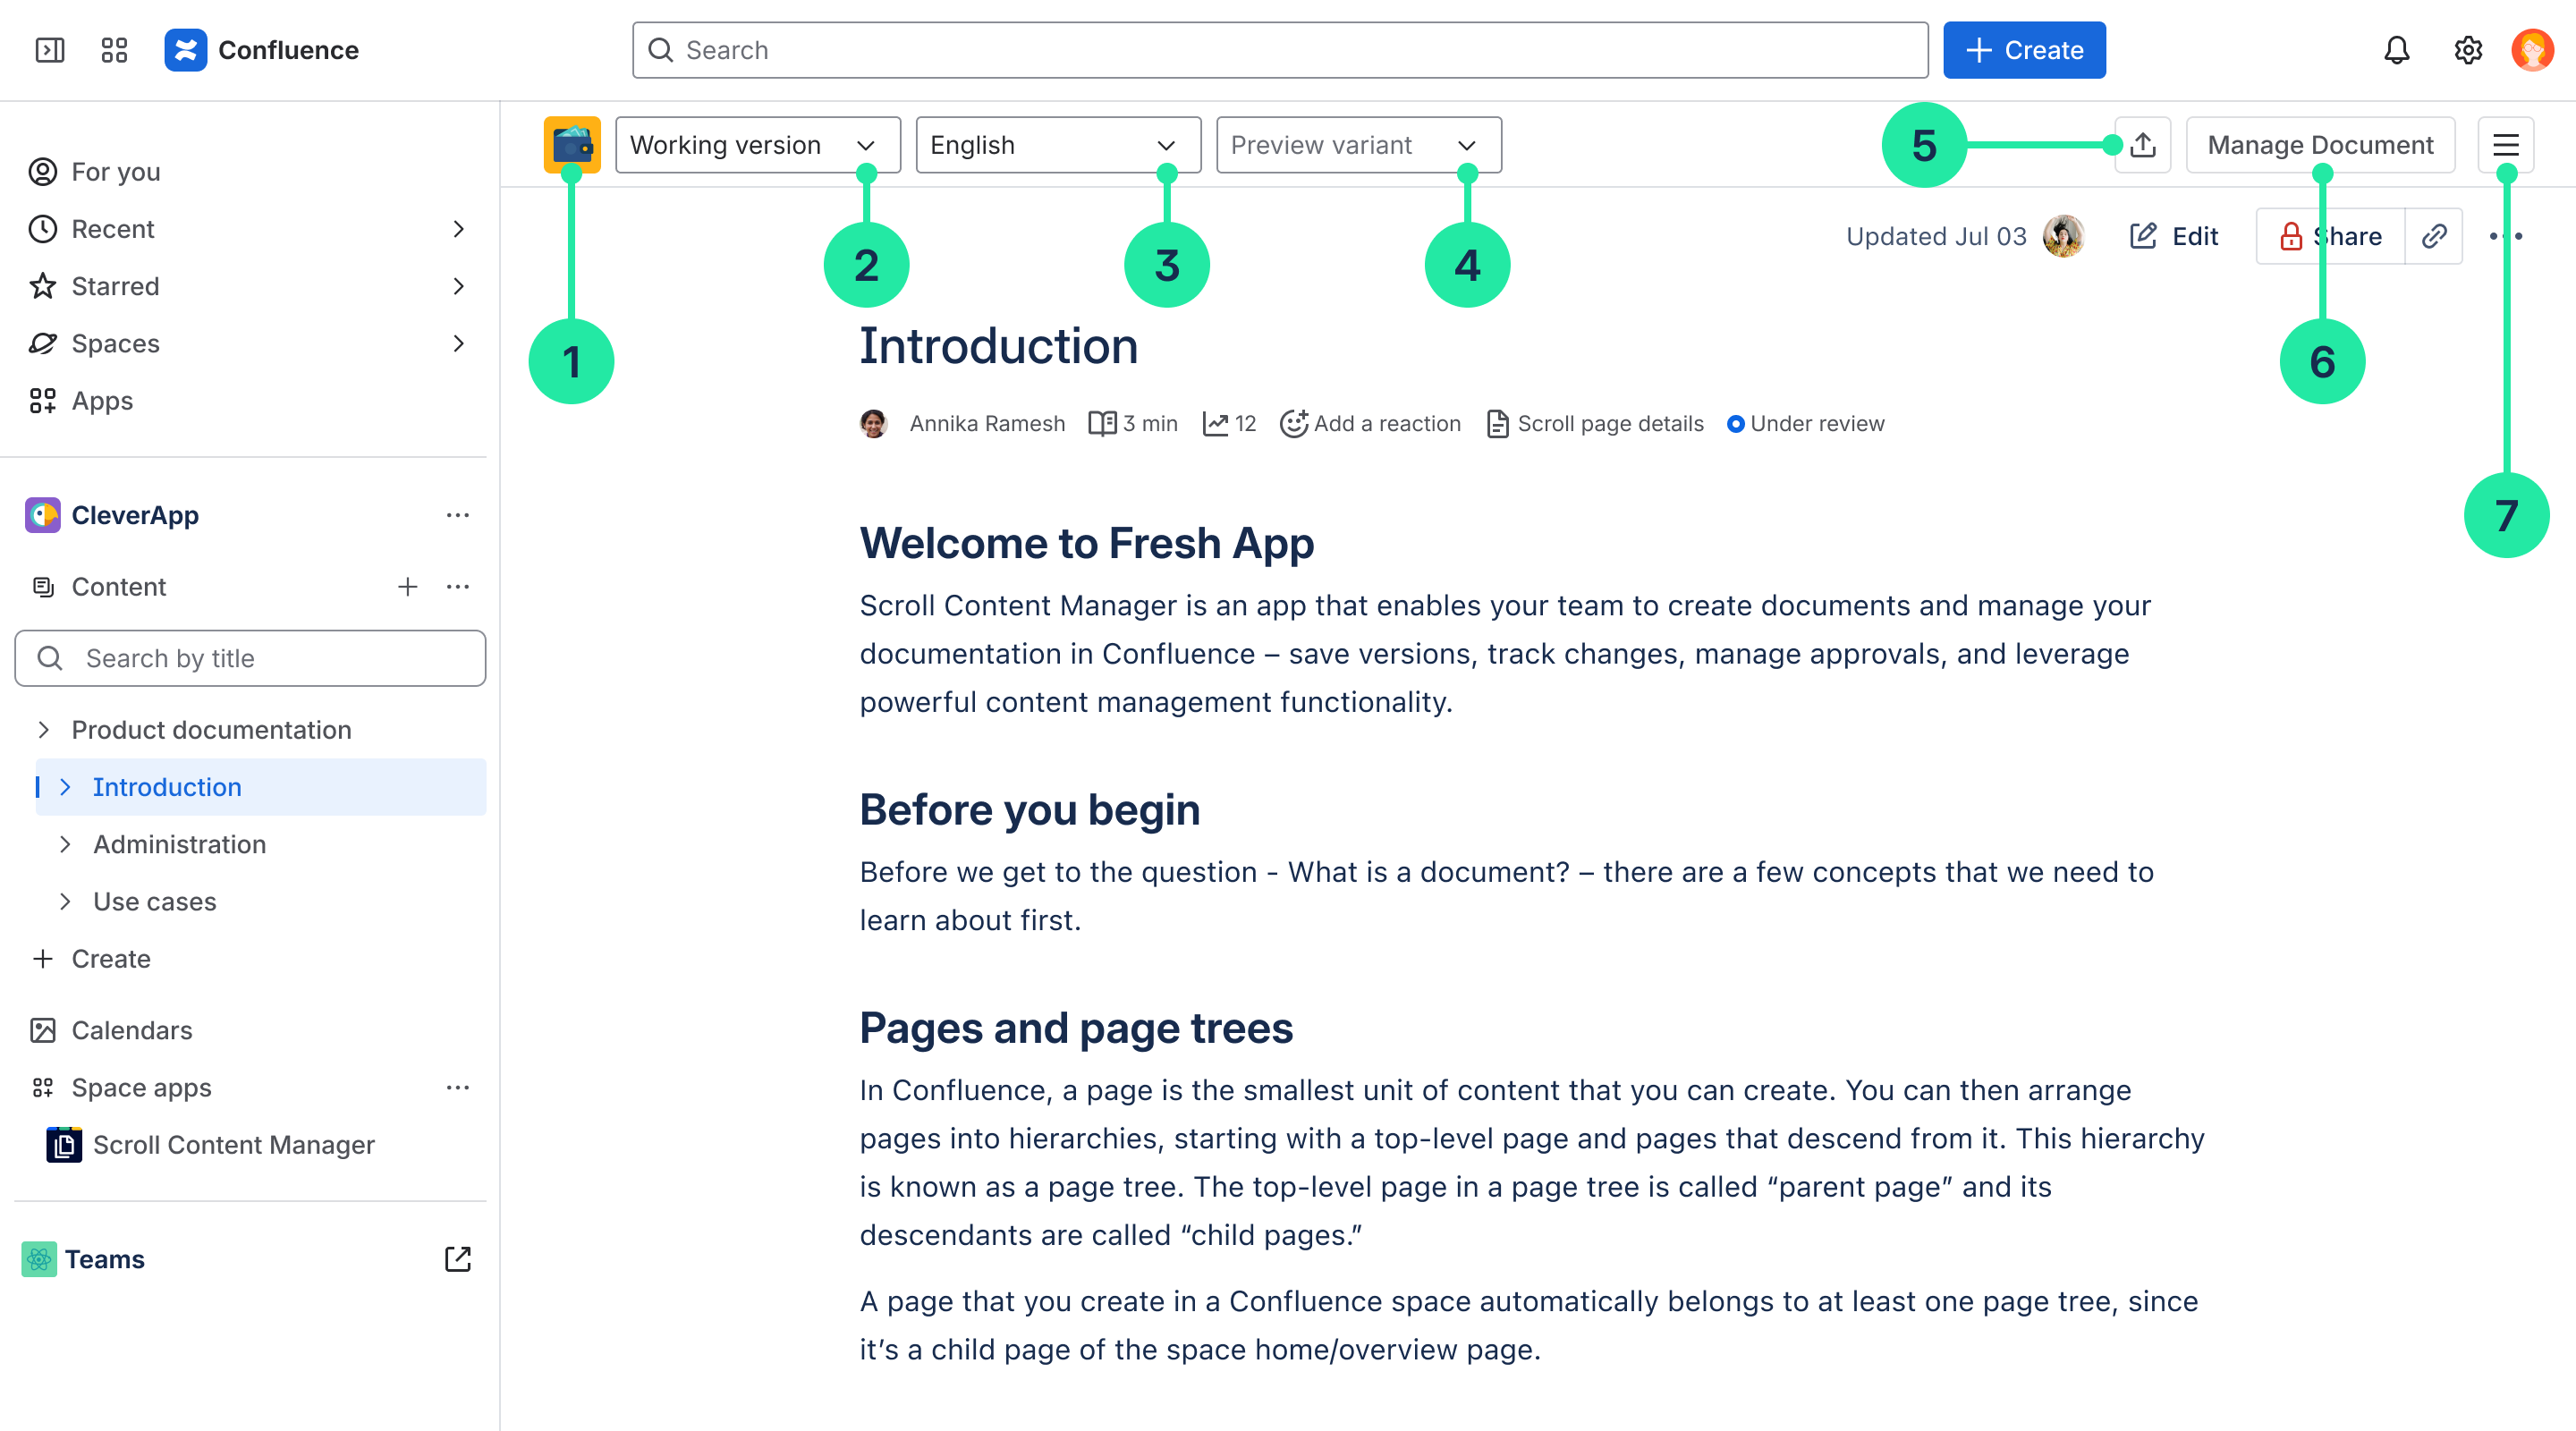2576x1431 pixels.
Task: Open Teams in sidebar
Action: (x=105, y=1259)
